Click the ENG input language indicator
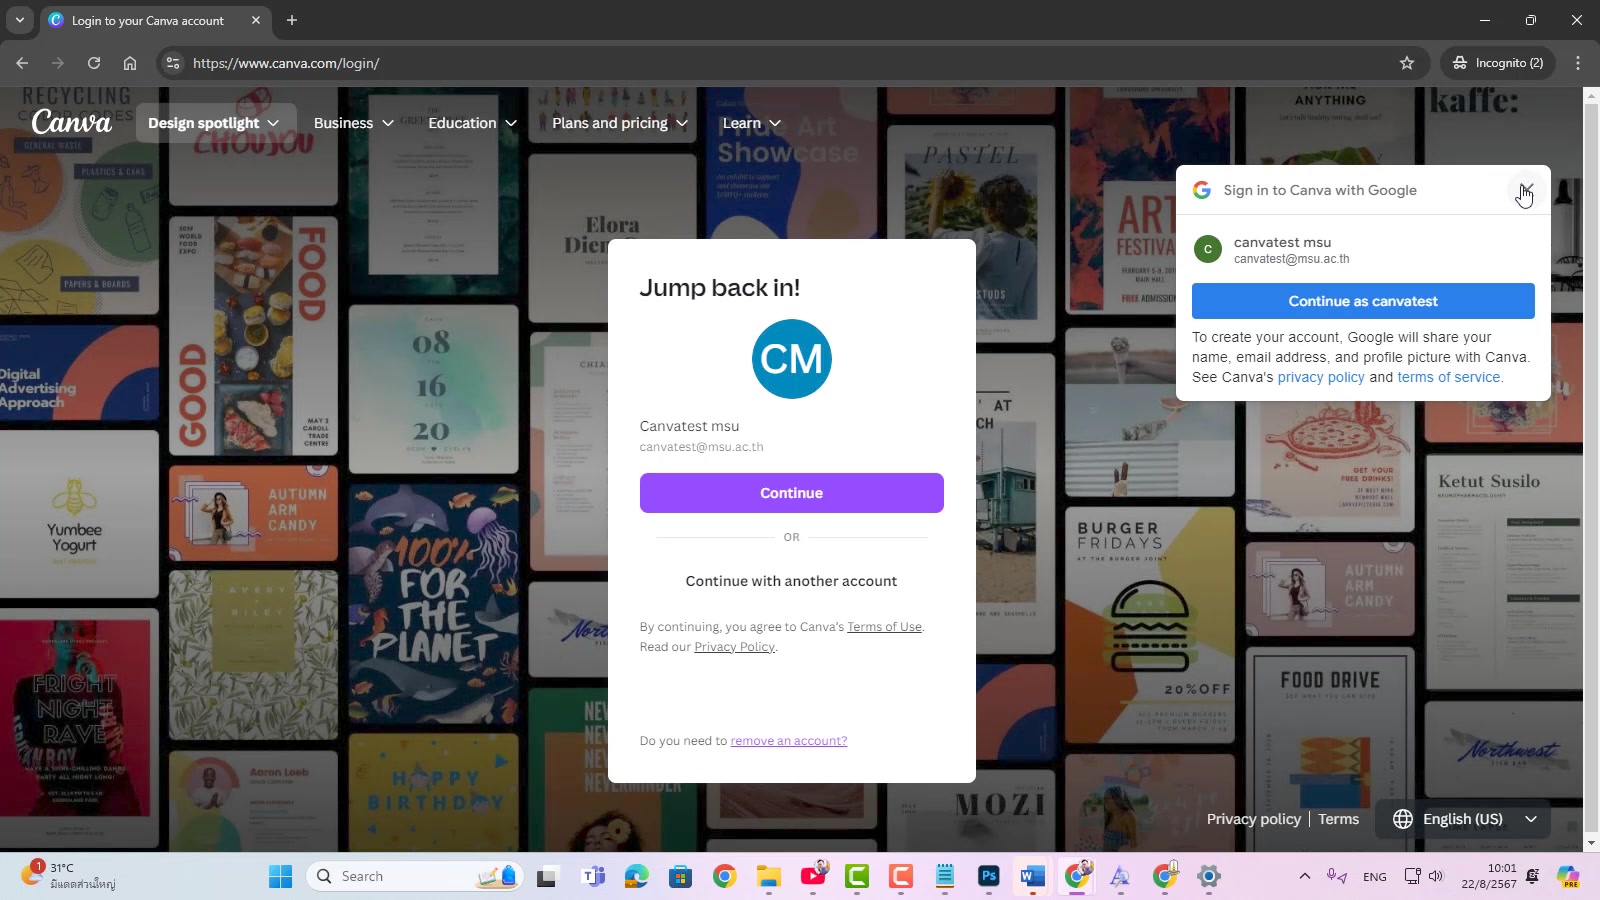The image size is (1600, 900). click(1375, 877)
